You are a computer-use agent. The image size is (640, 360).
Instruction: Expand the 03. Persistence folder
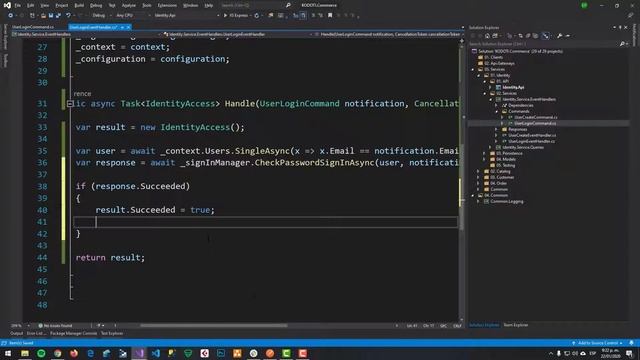coord(485,153)
